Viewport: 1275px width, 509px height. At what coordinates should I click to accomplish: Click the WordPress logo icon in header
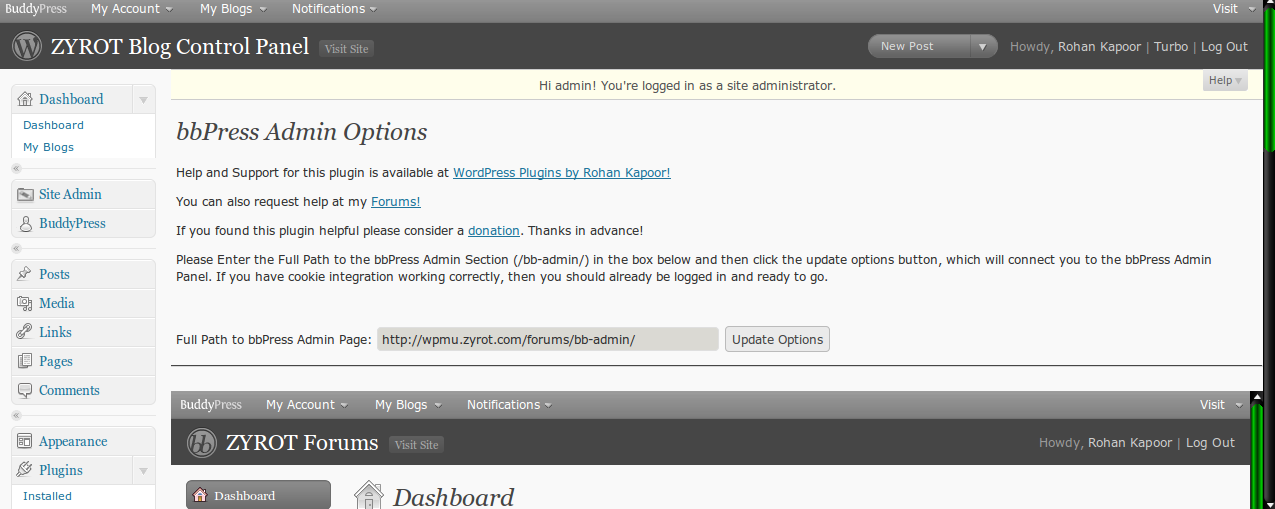point(26,46)
